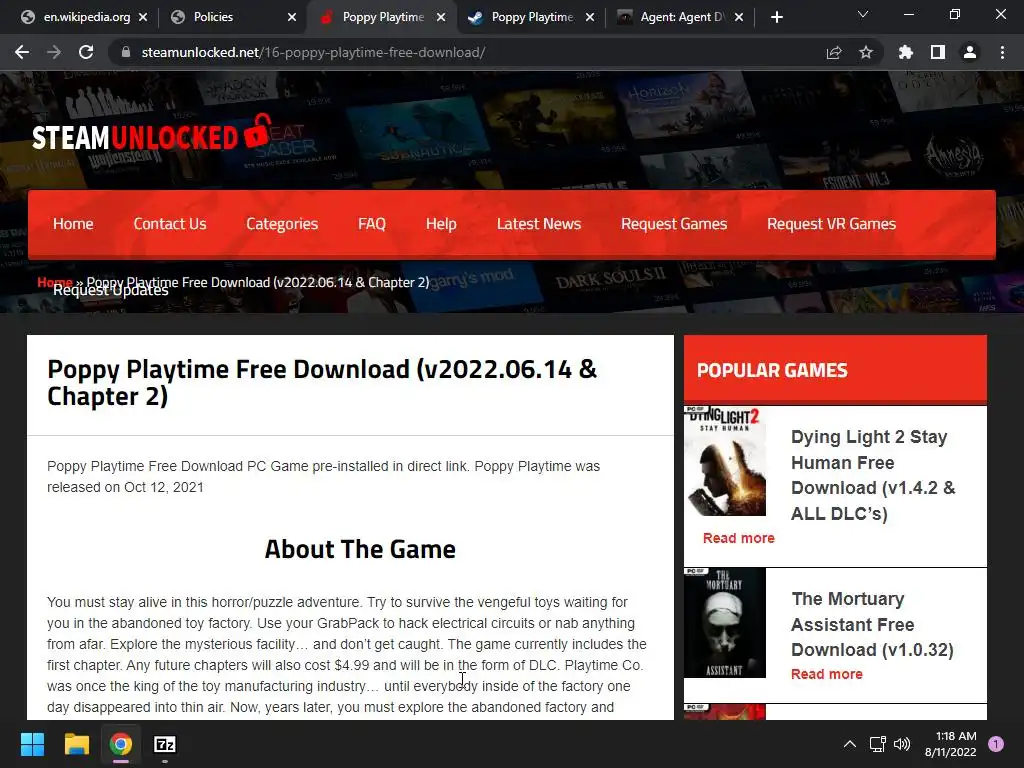Screen dimensions: 1024x768
Task: Open The Mortuary Assistant Free Download link
Action: [x=872, y=624]
